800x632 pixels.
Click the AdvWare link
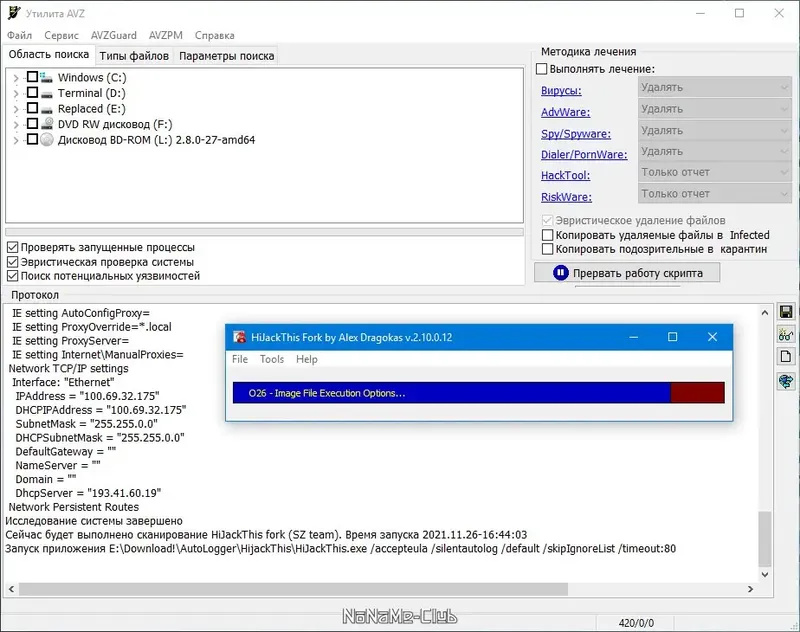click(565, 112)
